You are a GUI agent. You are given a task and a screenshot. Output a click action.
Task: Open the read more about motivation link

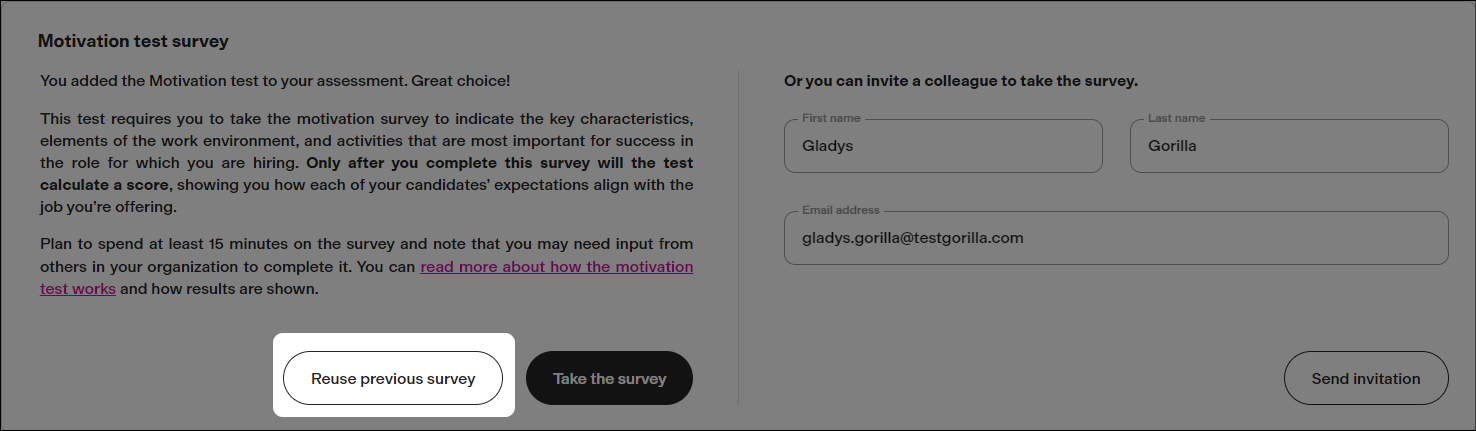(556, 267)
